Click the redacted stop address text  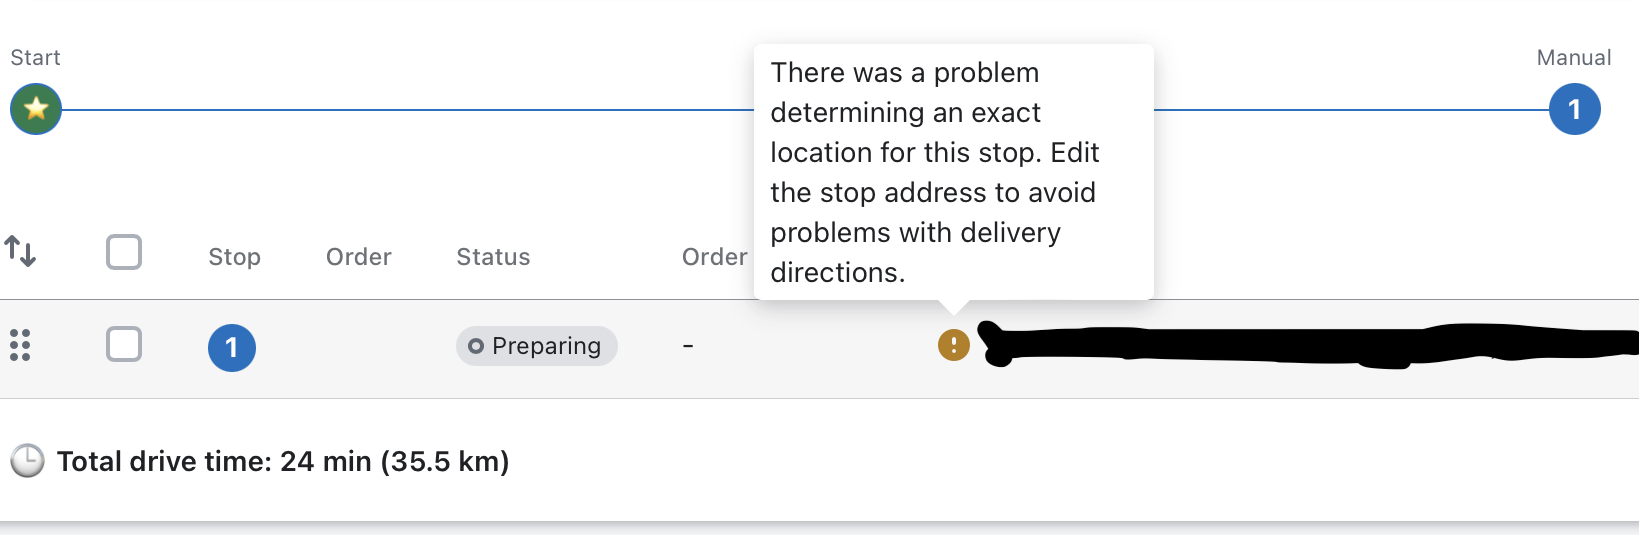click(x=1300, y=345)
